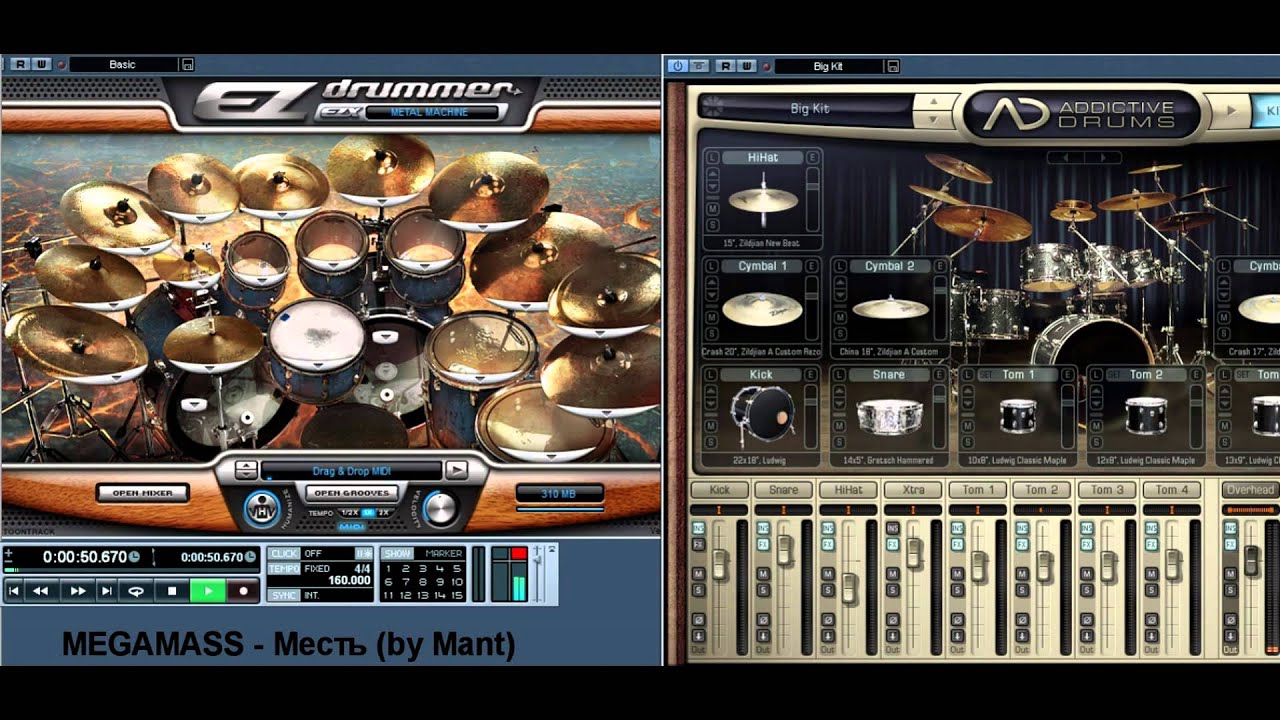
Task: Page kit view left with top arrow
Action: pos(1065,157)
